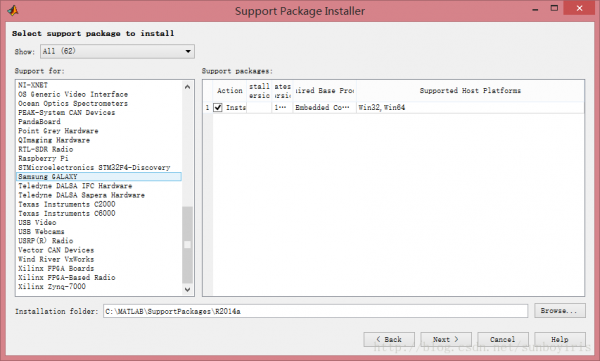Open Help for the installer
Screen dimensions: 600x361
(560, 339)
